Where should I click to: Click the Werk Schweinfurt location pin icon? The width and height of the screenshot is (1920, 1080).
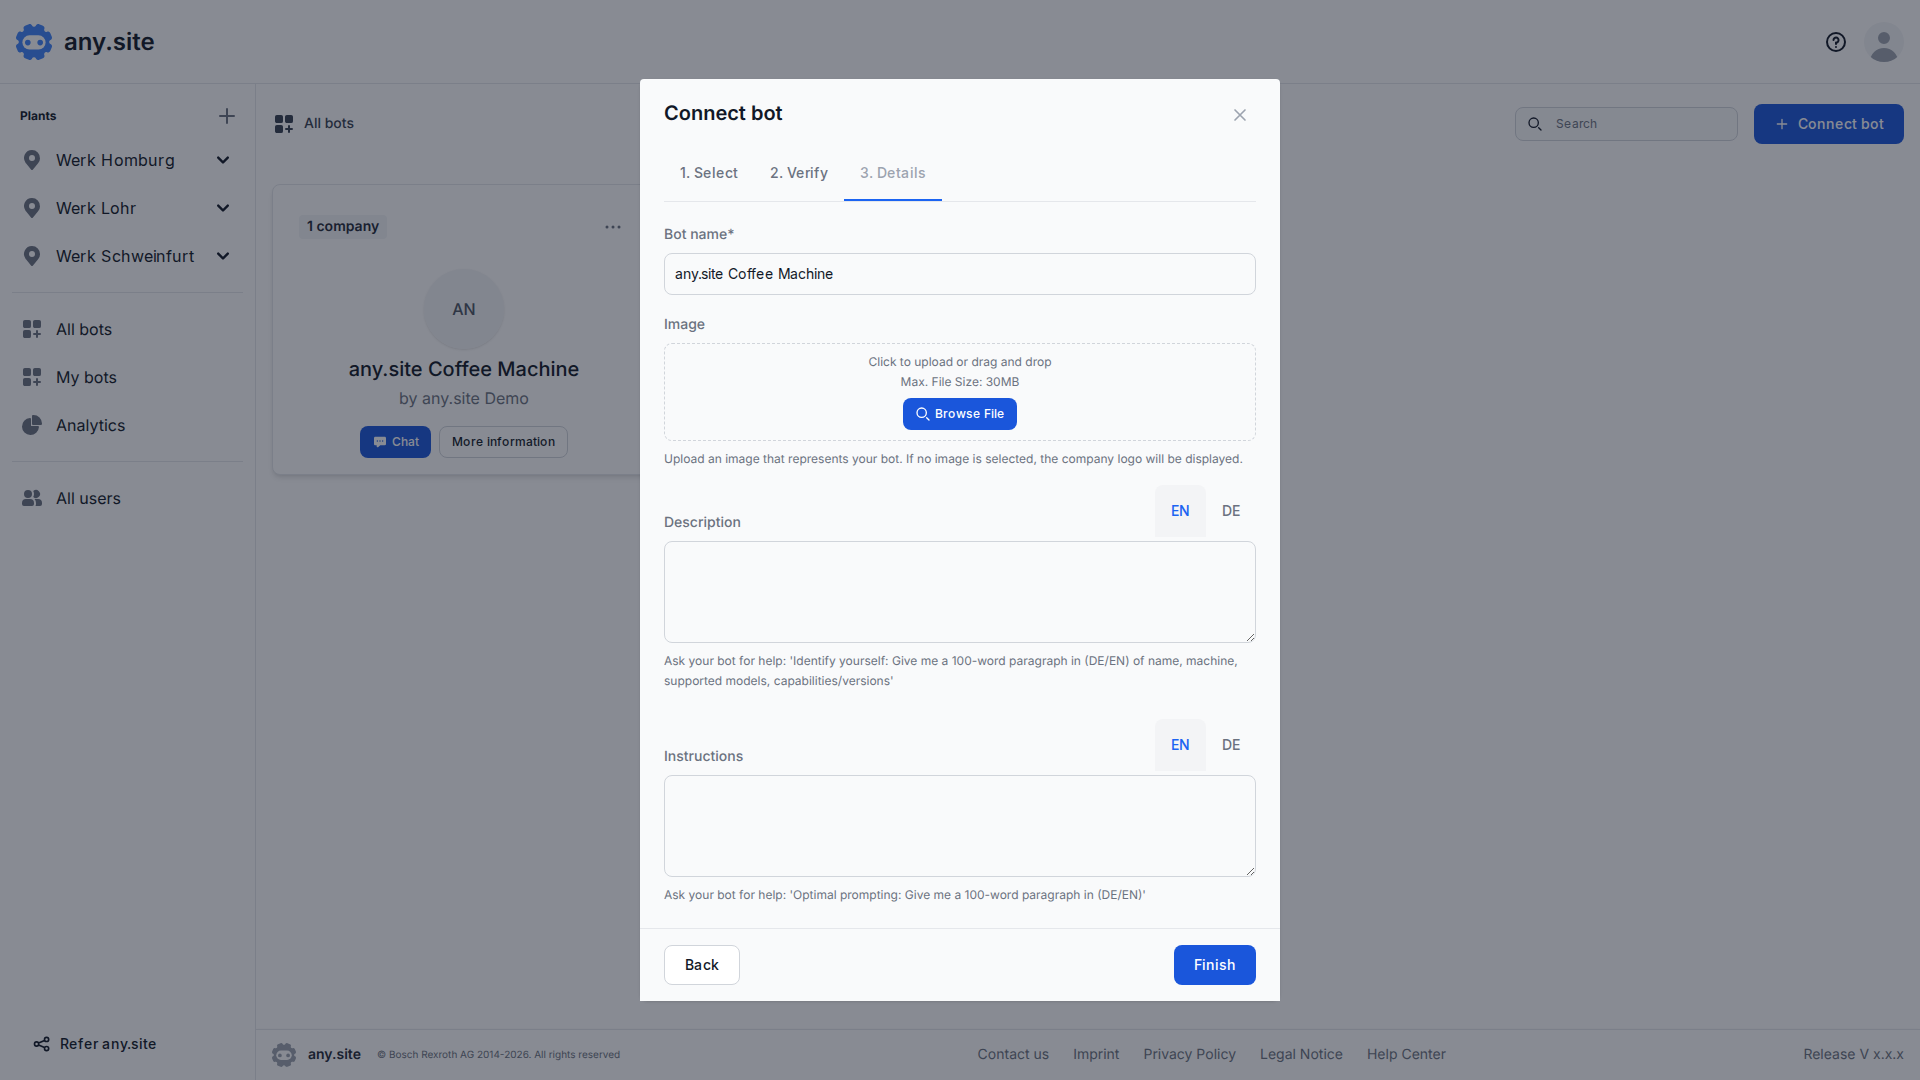click(x=32, y=256)
